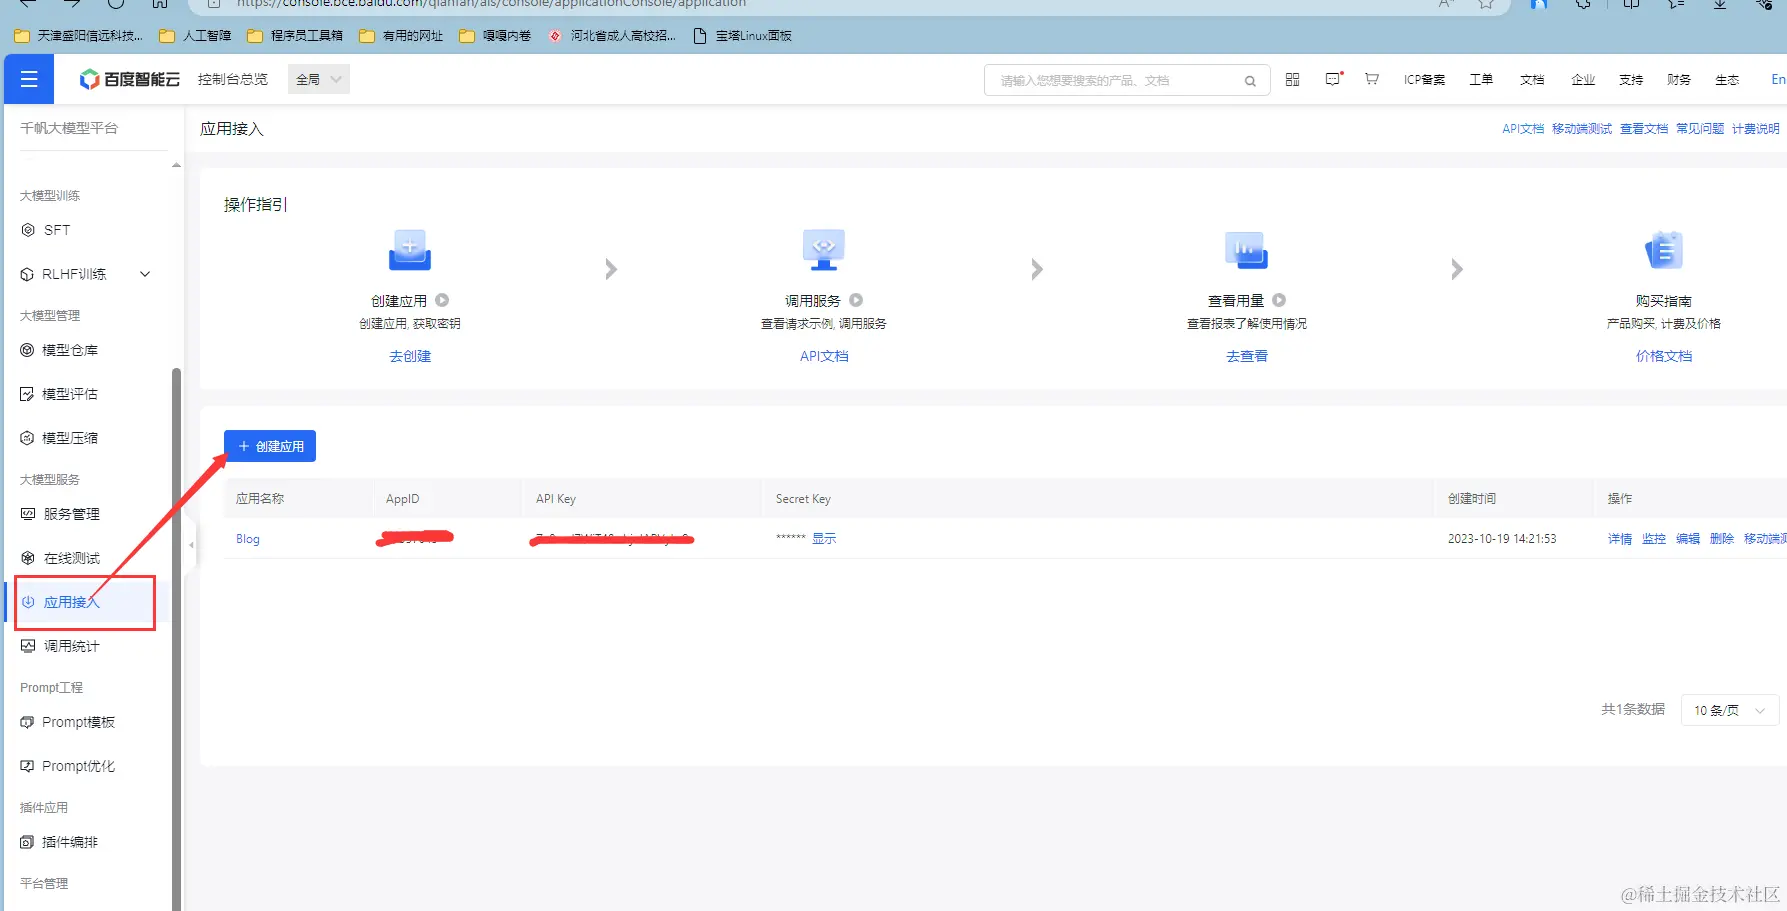Screen dimensions: 1787x911
Task: Click the 创建应用 step illustration icon
Action: tap(410, 251)
